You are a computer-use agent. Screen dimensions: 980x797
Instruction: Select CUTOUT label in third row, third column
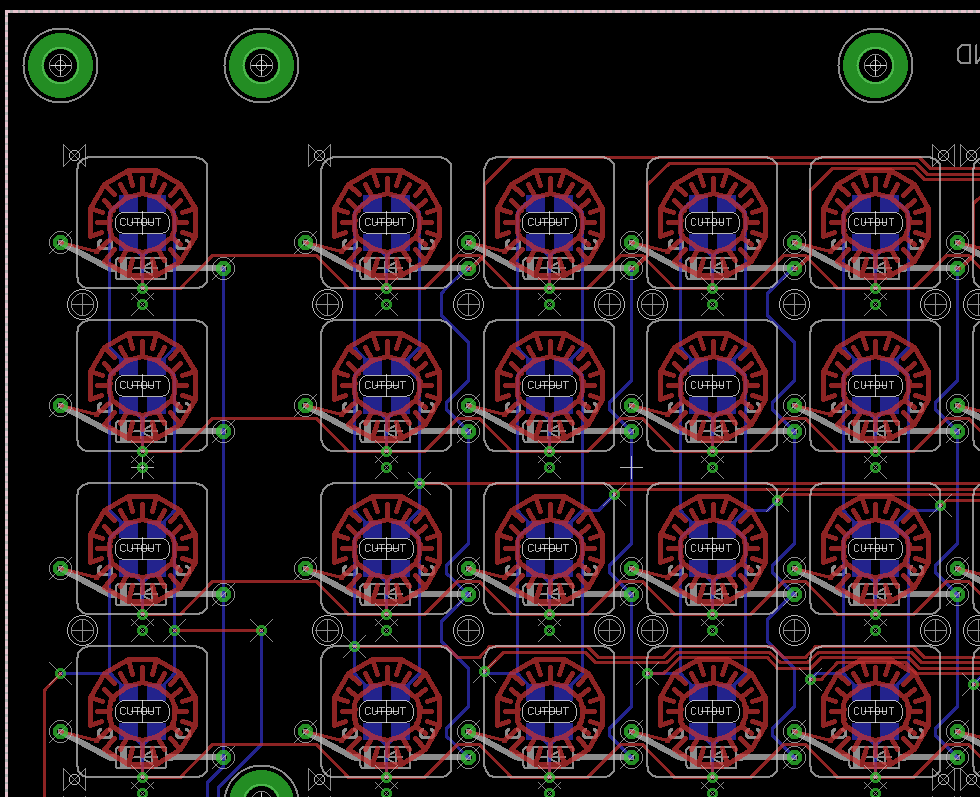pyautogui.click(x=548, y=548)
